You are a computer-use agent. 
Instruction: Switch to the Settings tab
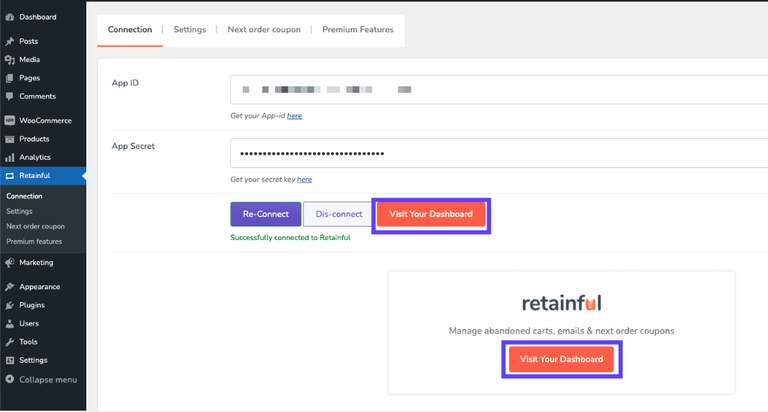click(x=190, y=30)
